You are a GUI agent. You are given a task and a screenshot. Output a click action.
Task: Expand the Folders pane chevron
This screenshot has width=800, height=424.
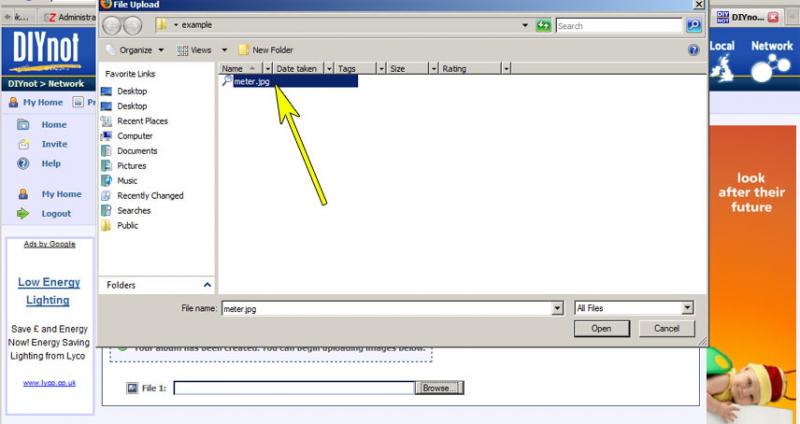pyautogui.click(x=207, y=285)
